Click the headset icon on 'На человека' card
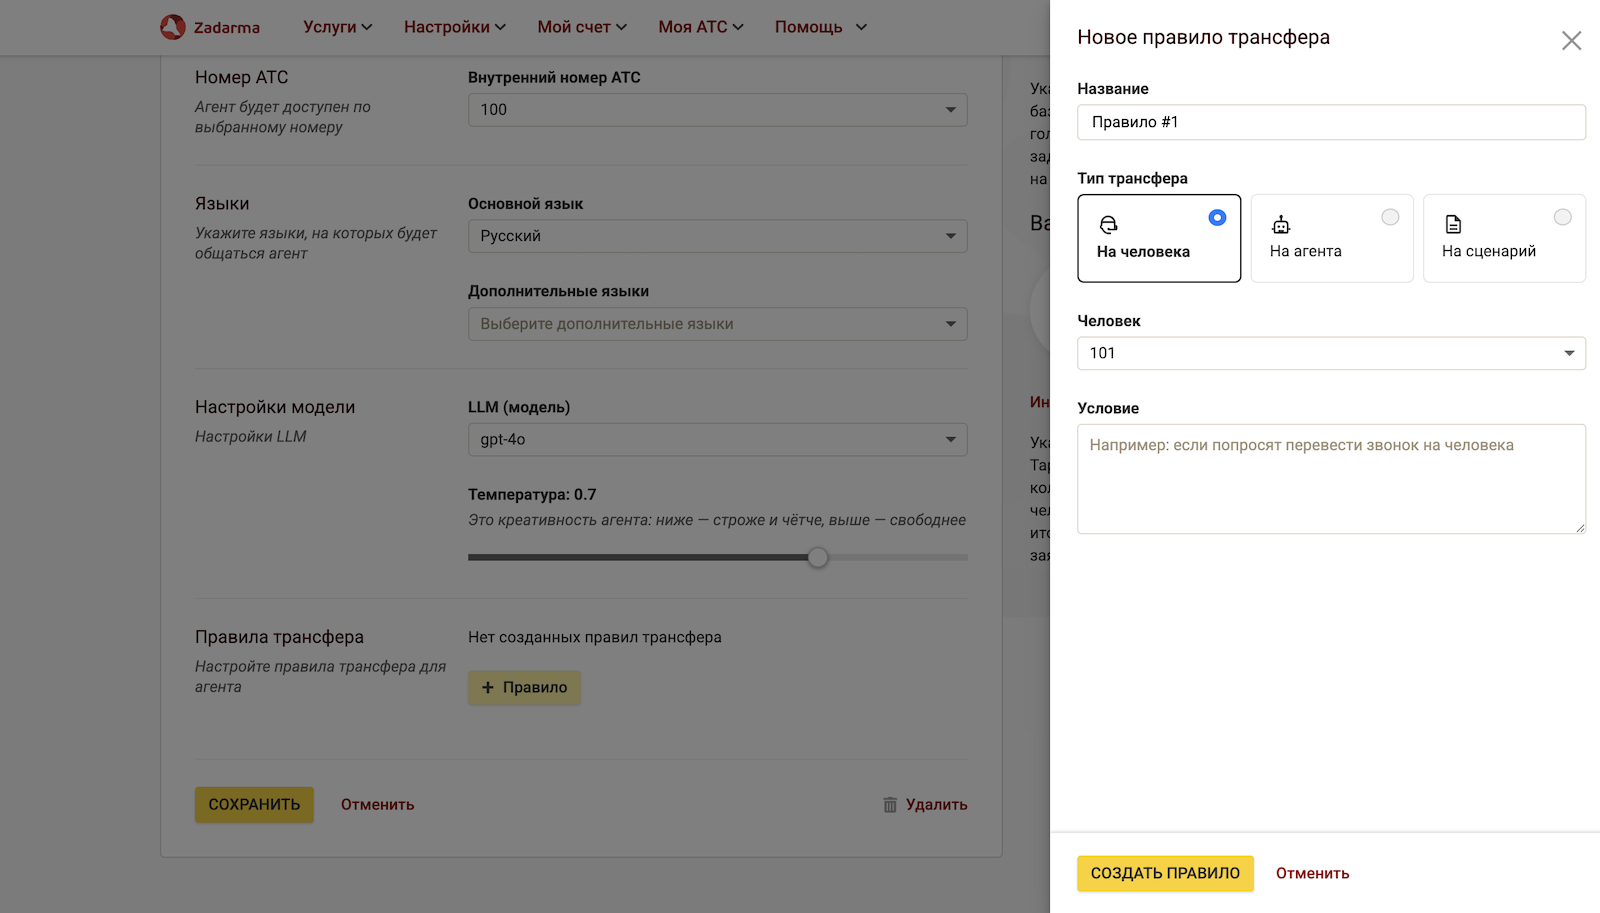The height and width of the screenshot is (913, 1600). tap(1108, 225)
